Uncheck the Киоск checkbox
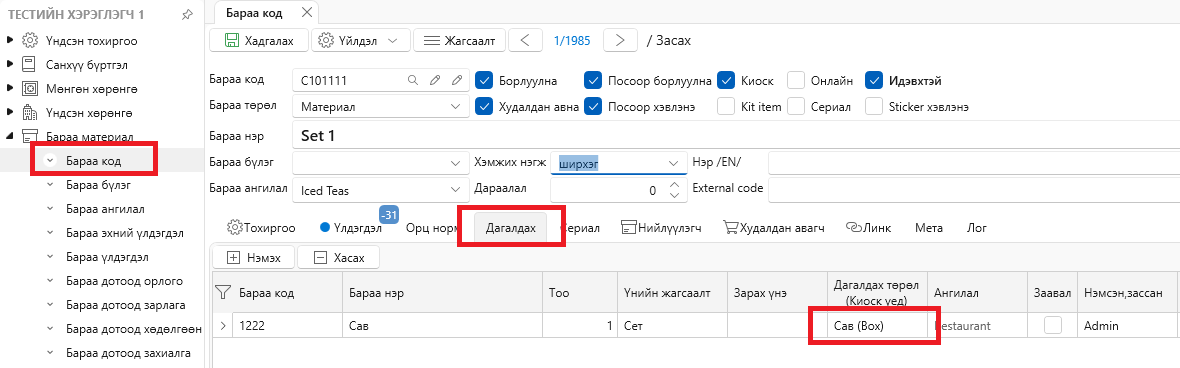Screen dimensions: 1180x368 [725, 80]
